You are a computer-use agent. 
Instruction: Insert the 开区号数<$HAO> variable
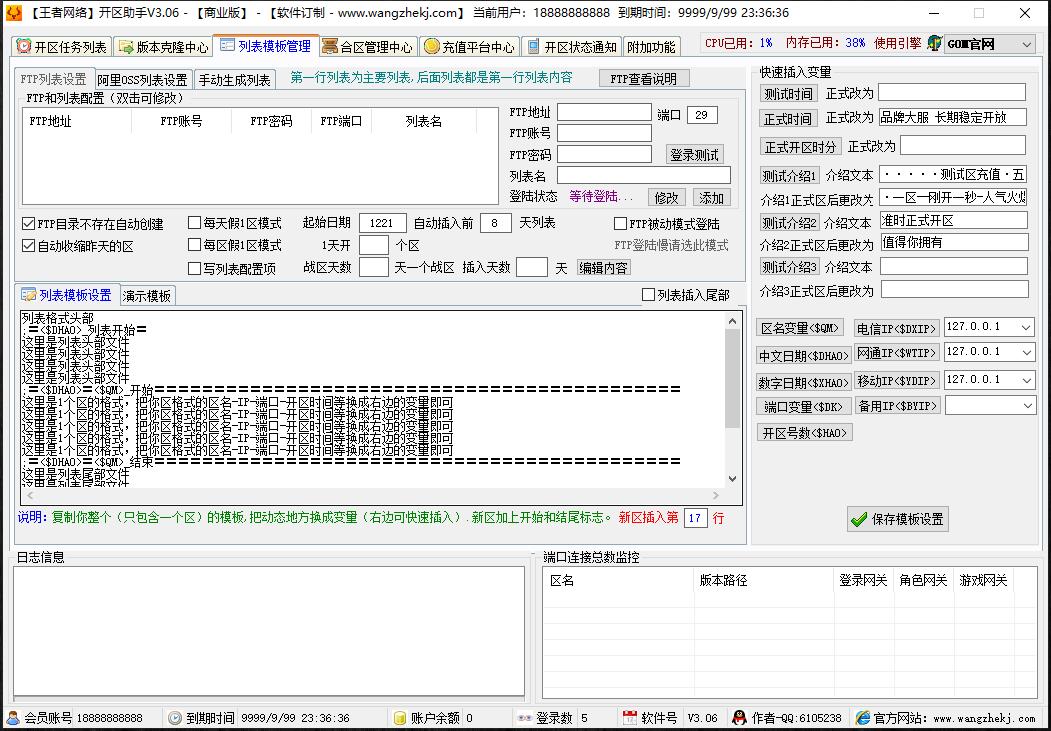(804, 432)
